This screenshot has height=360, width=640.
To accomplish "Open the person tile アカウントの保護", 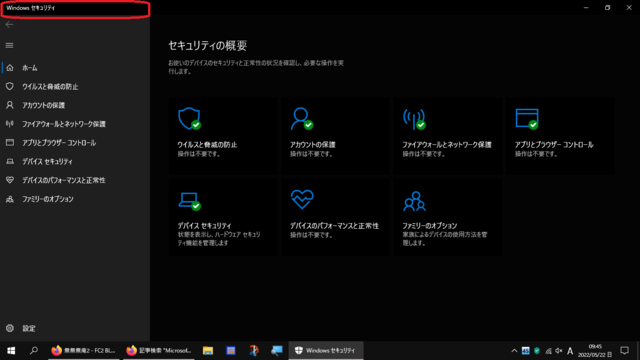I will coord(335,136).
